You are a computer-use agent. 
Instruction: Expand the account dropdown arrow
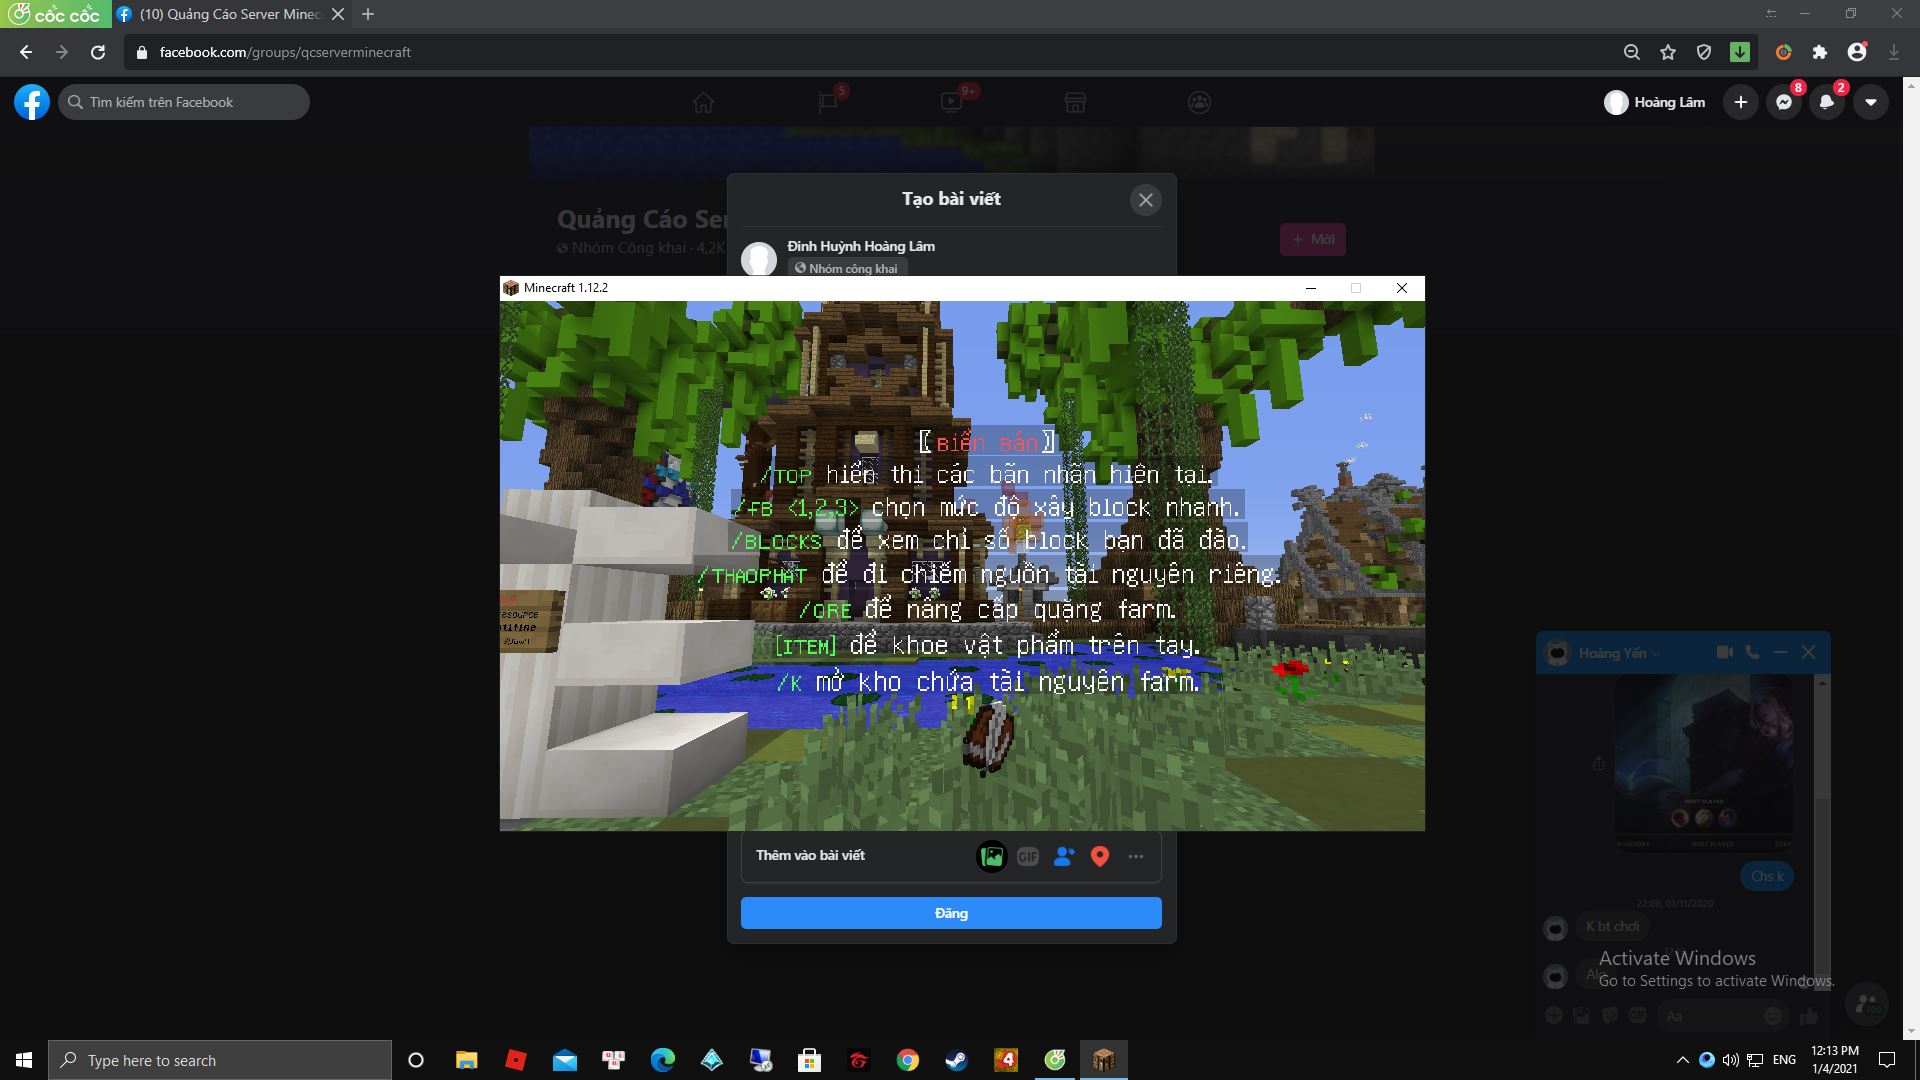[1870, 102]
